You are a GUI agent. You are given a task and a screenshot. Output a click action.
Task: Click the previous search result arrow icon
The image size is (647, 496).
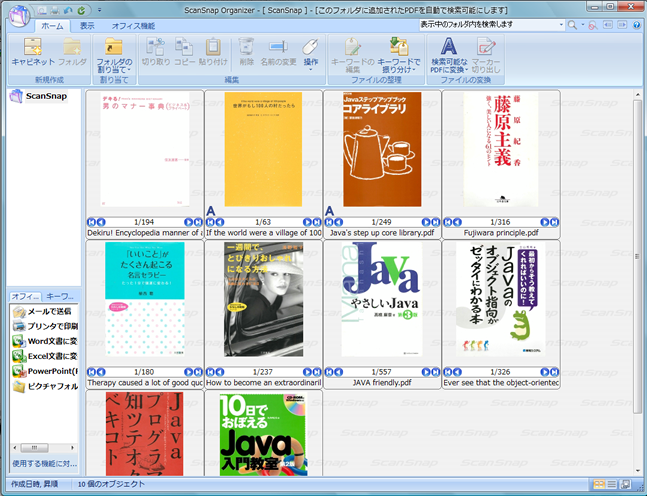(608, 25)
